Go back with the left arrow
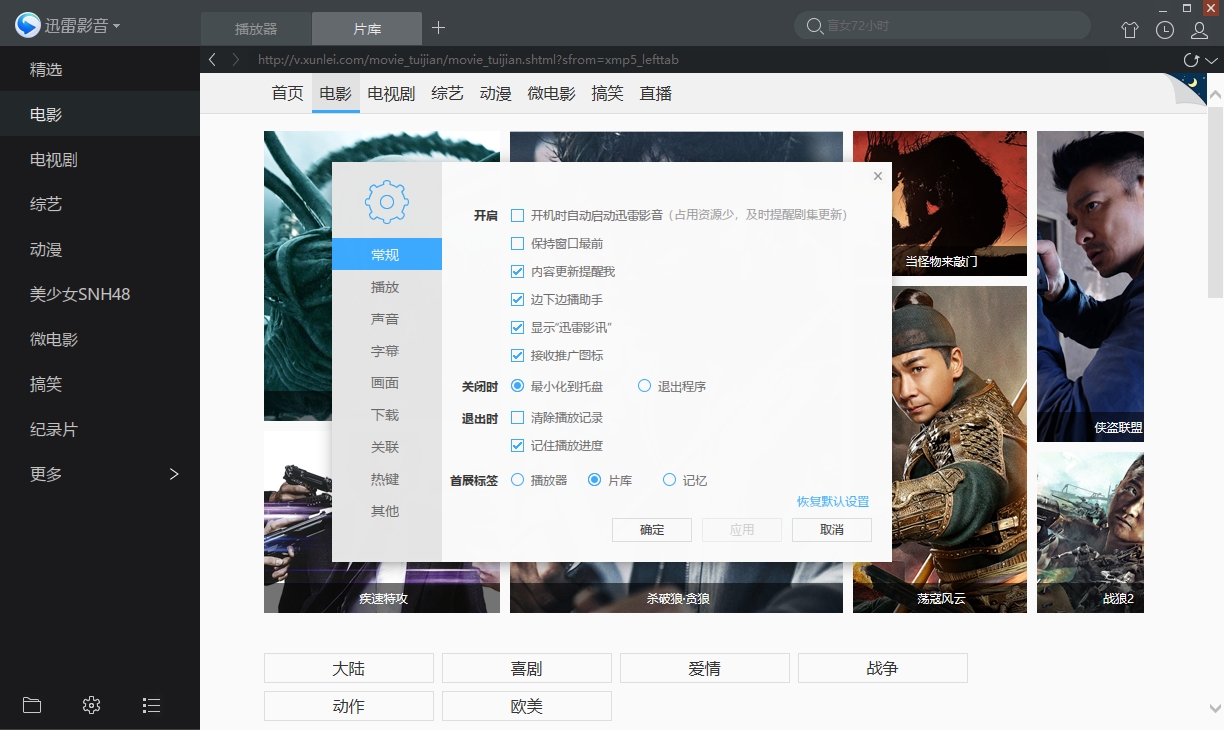 coord(212,60)
